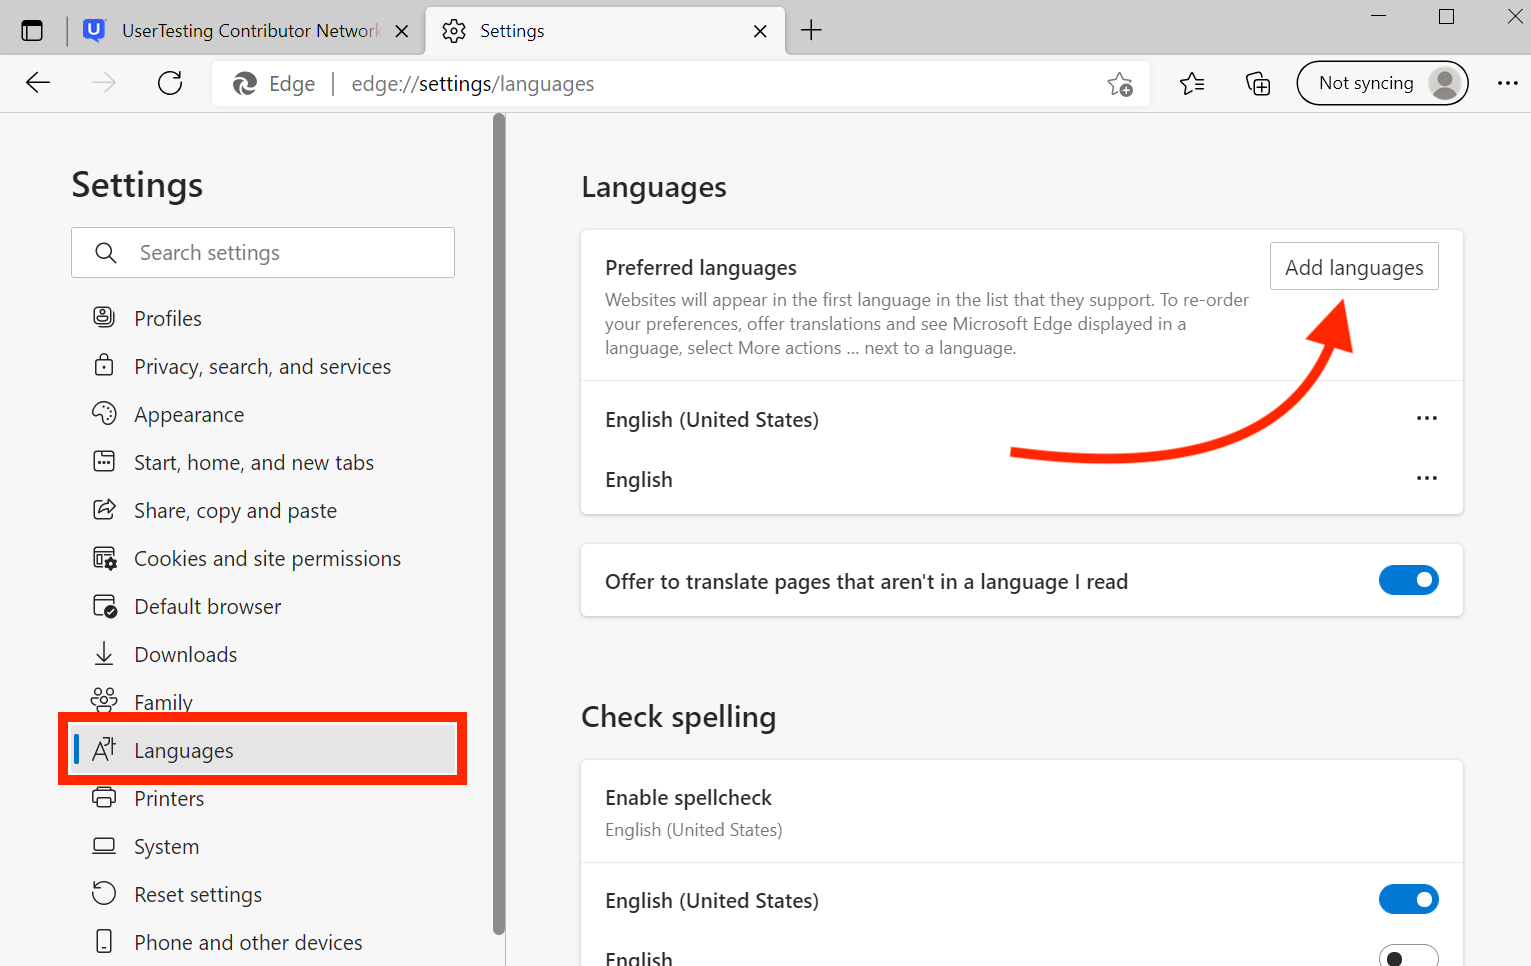Open More actions for English language row
The image size is (1531, 966).
[1427, 478]
